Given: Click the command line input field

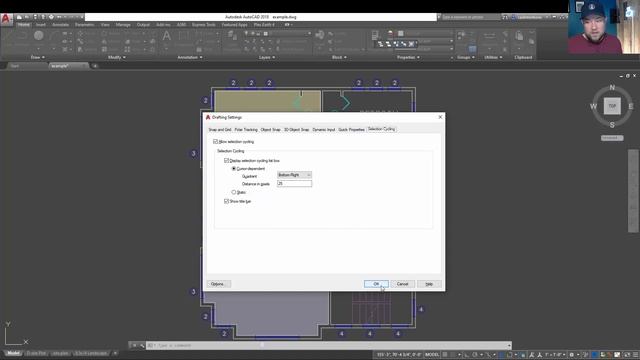Looking at the screenshot, I should point(329,345).
